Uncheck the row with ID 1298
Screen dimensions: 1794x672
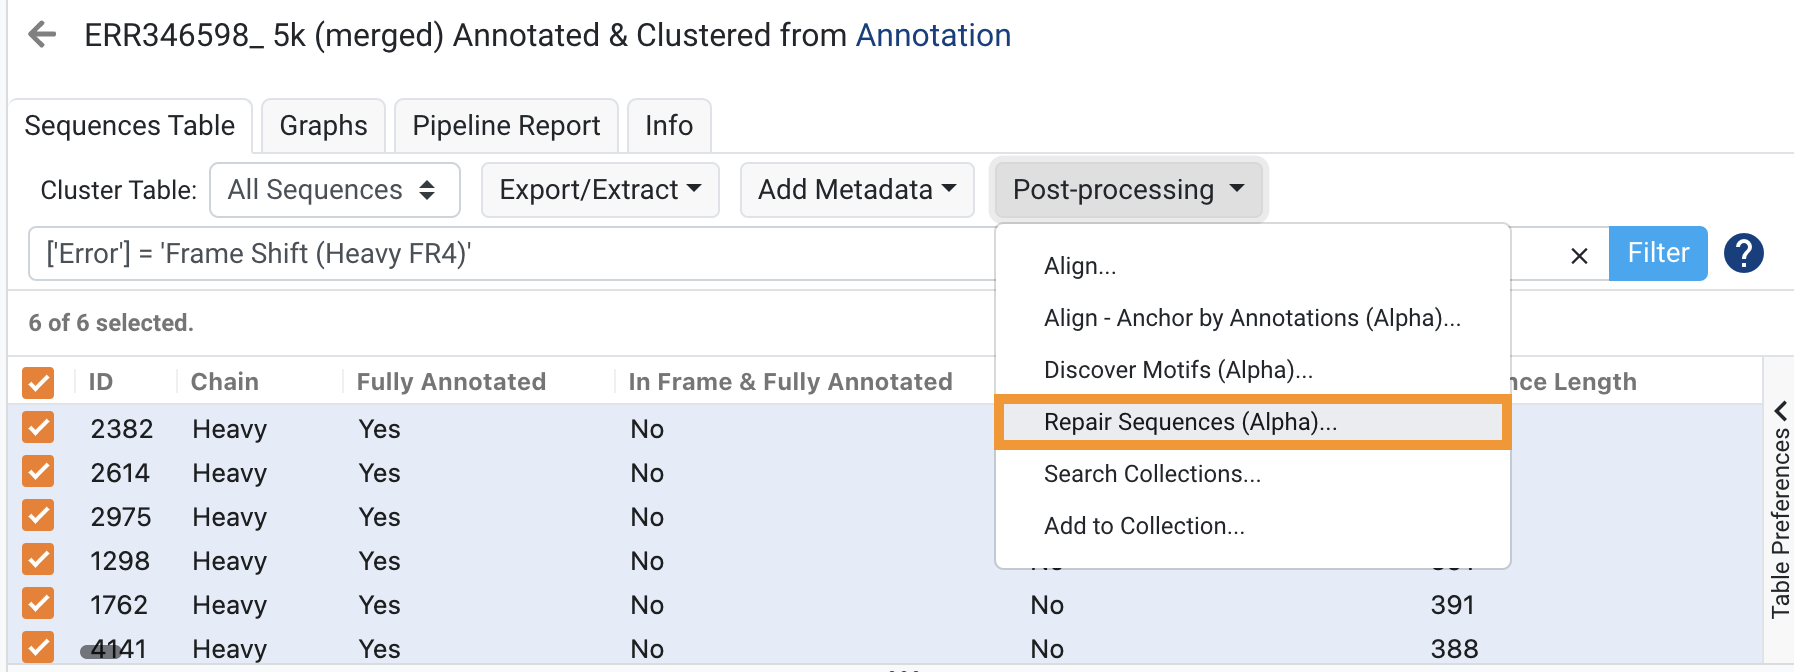38,560
